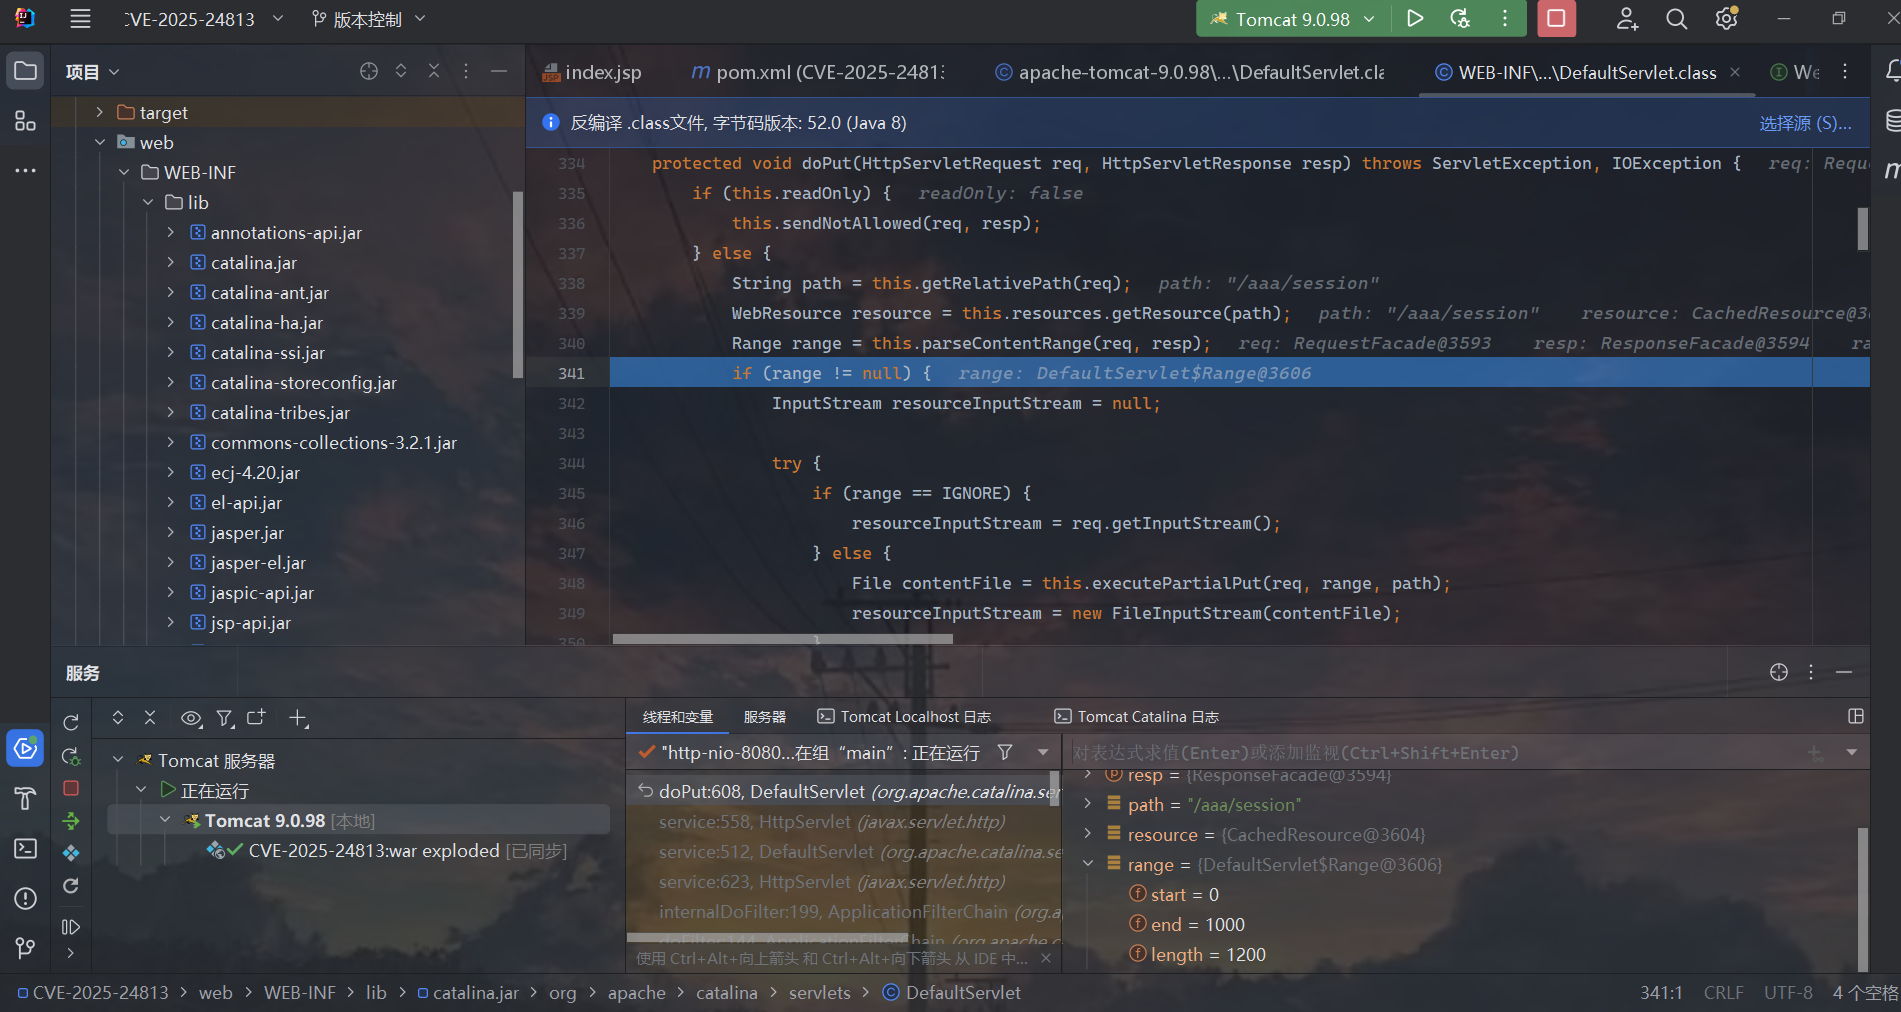Screen dimensions: 1901x1012
Task: Show more tool windows
Action: [x=25, y=171]
